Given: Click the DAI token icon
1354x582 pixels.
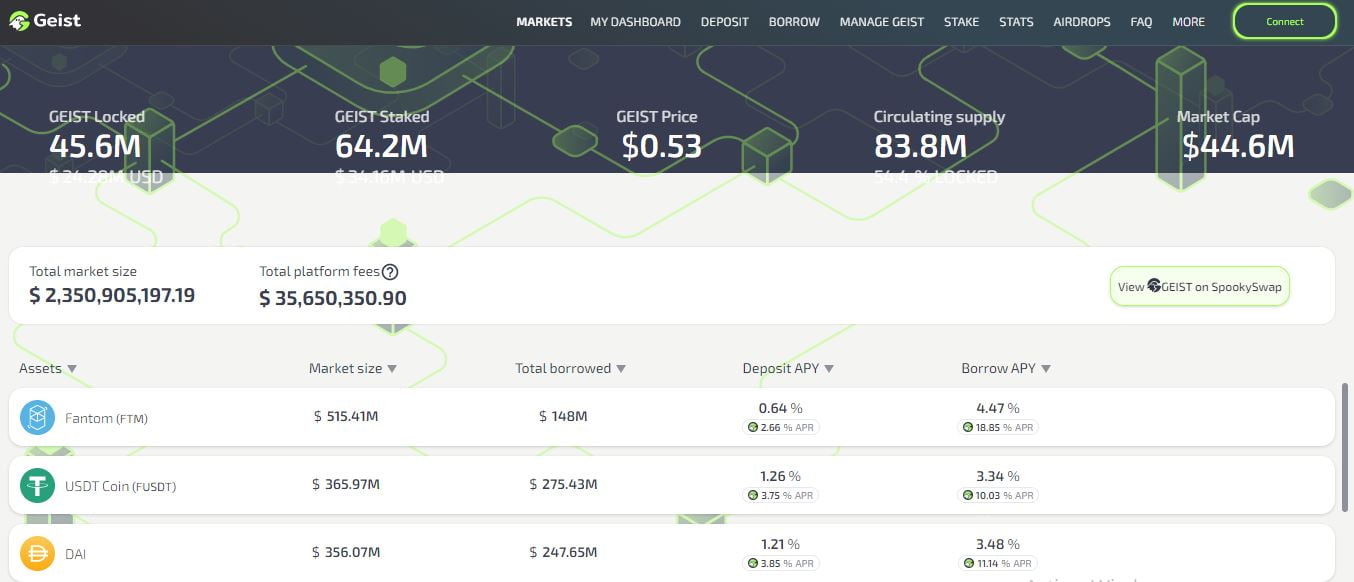Looking at the screenshot, I should 37,552.
